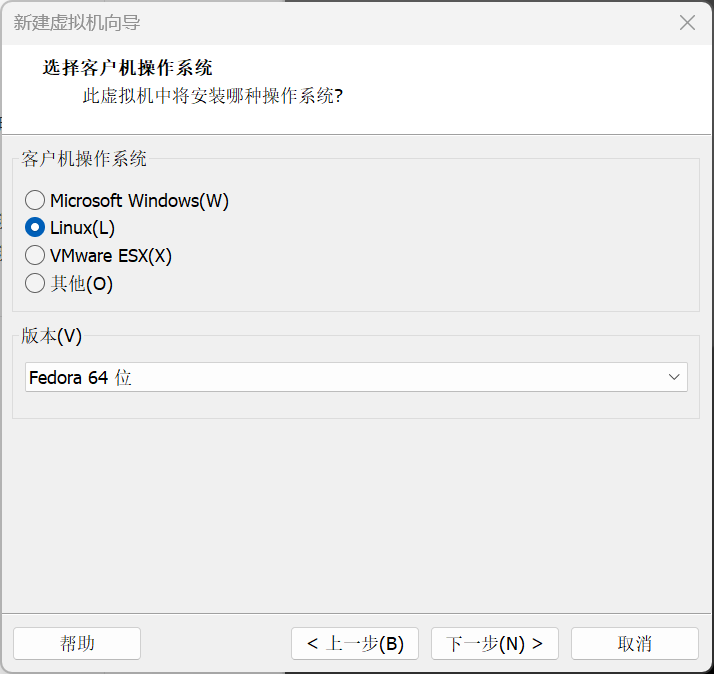Select the Linux radio button
Image resolution: width=714 pixels, height=674 pixels.
(35, 228)
